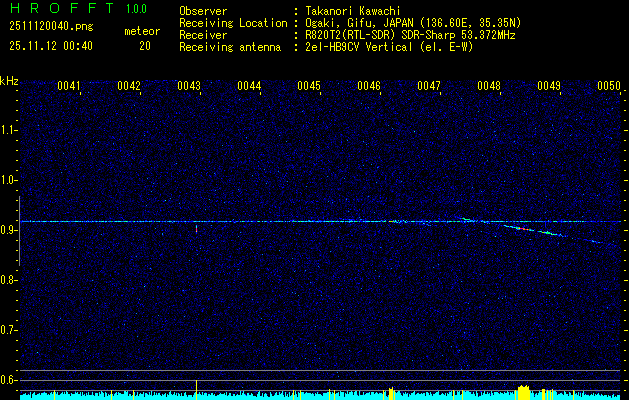Click the 0044 time marker
This screenshot has width=629, height=400.
tap(249, 86)
